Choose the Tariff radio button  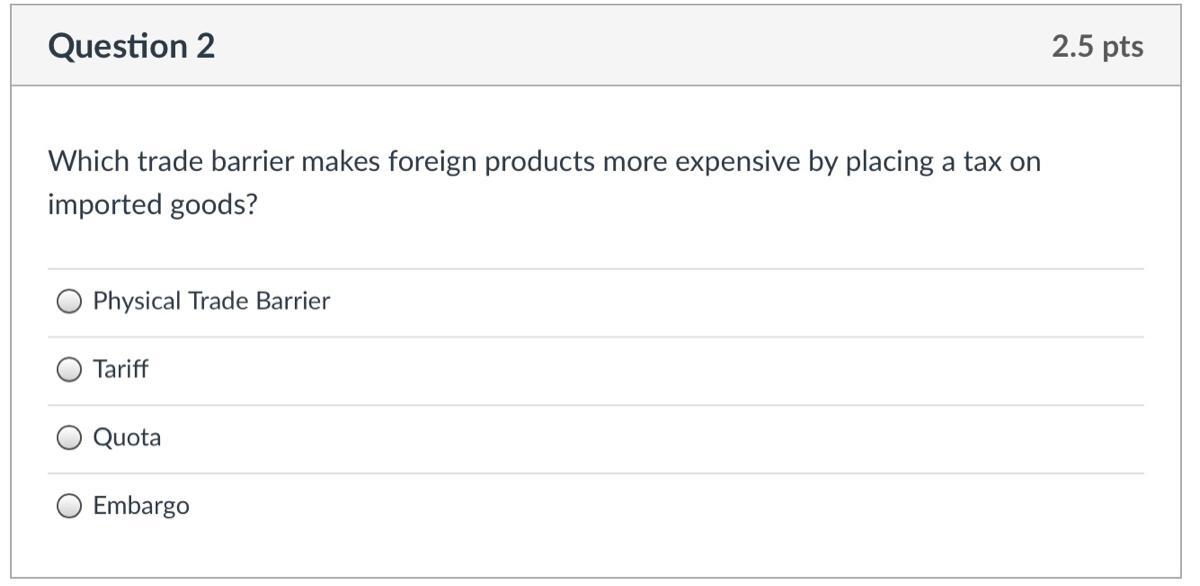click(x=69, y=370)
